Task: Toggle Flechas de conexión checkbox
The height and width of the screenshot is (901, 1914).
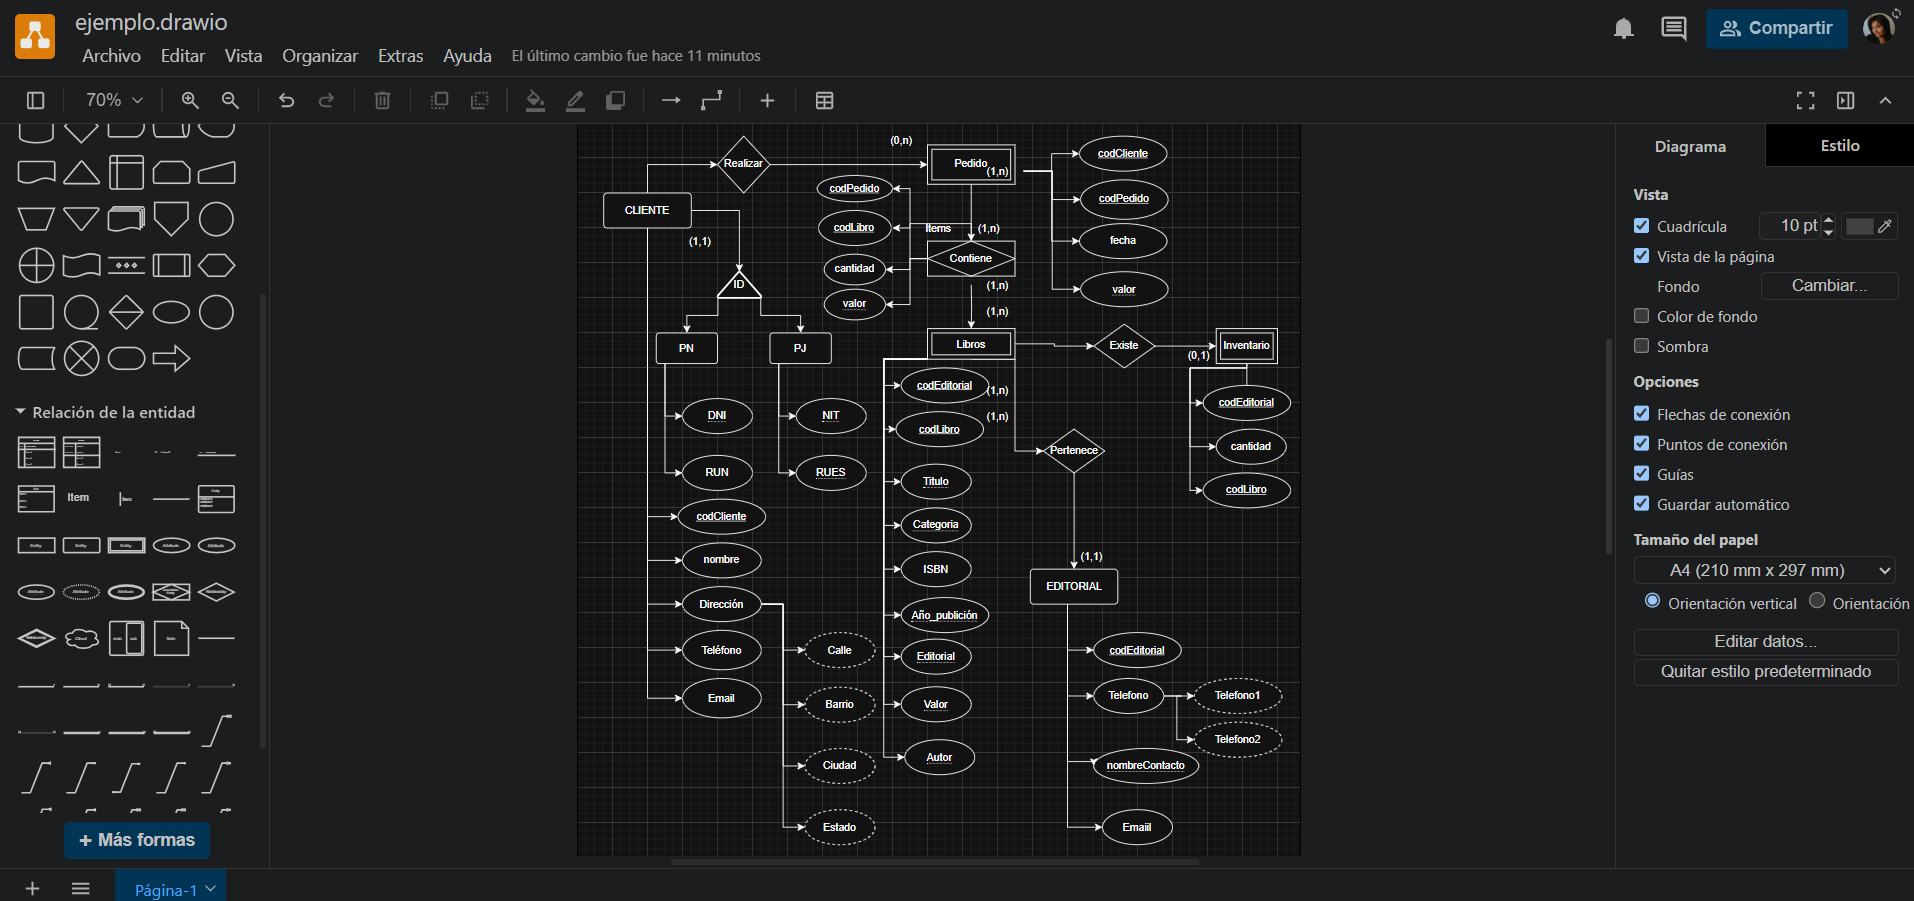Action: (x=1641, y=414)
